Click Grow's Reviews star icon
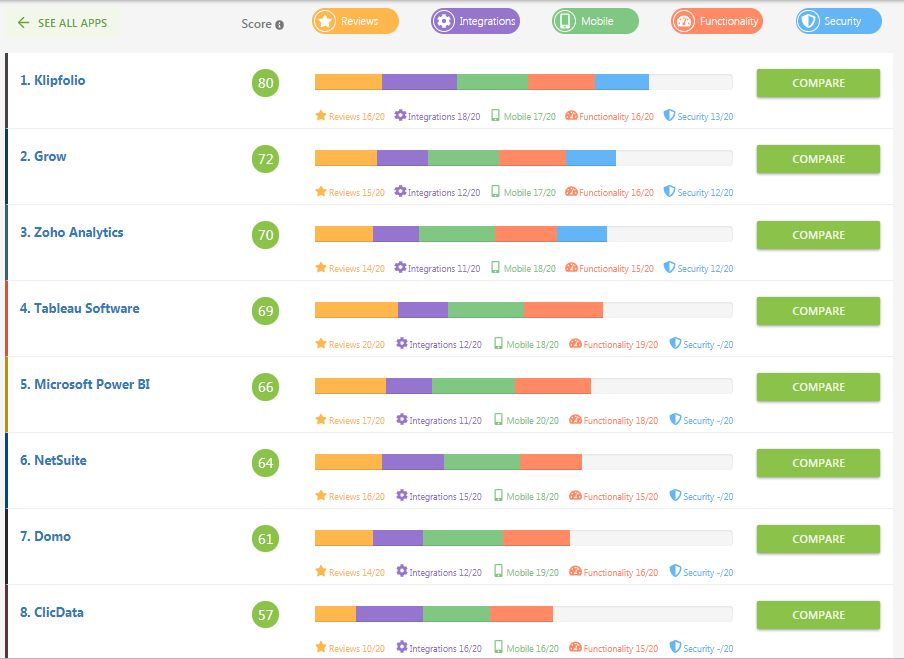This screenshot has height=659, width=904. [321, 191]
